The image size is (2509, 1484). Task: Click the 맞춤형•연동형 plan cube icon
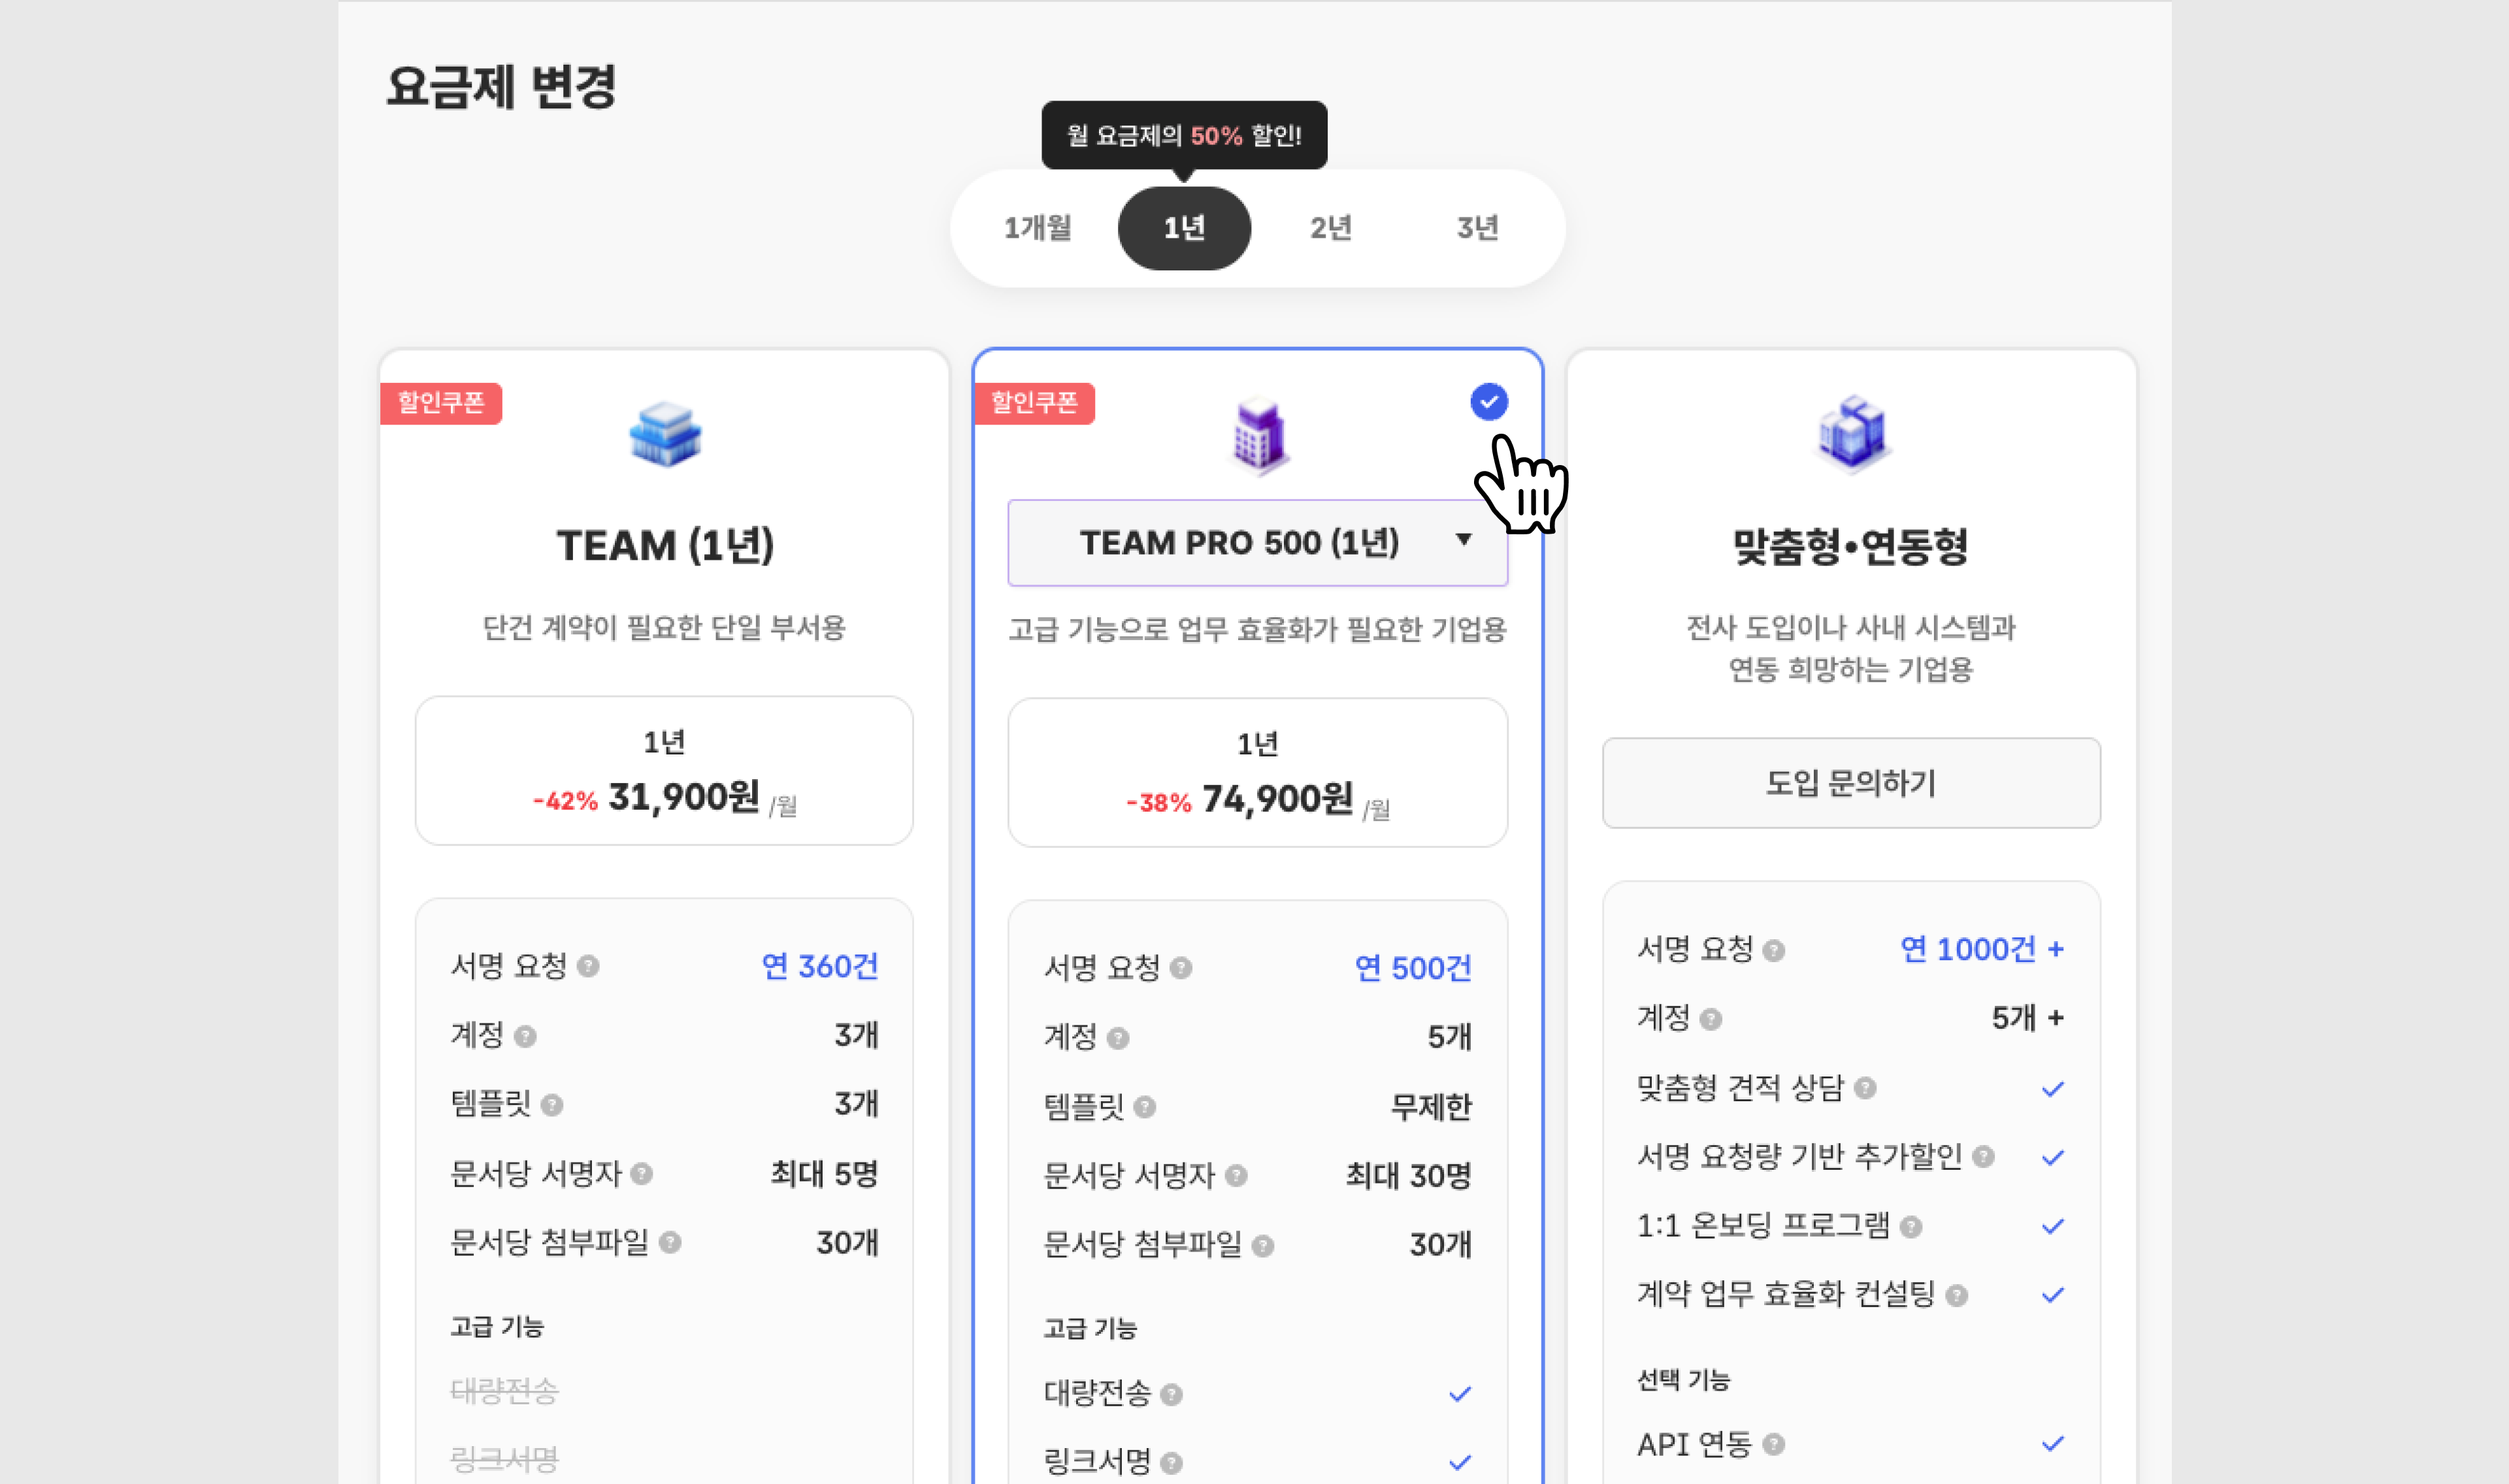tap(1851, 433)
